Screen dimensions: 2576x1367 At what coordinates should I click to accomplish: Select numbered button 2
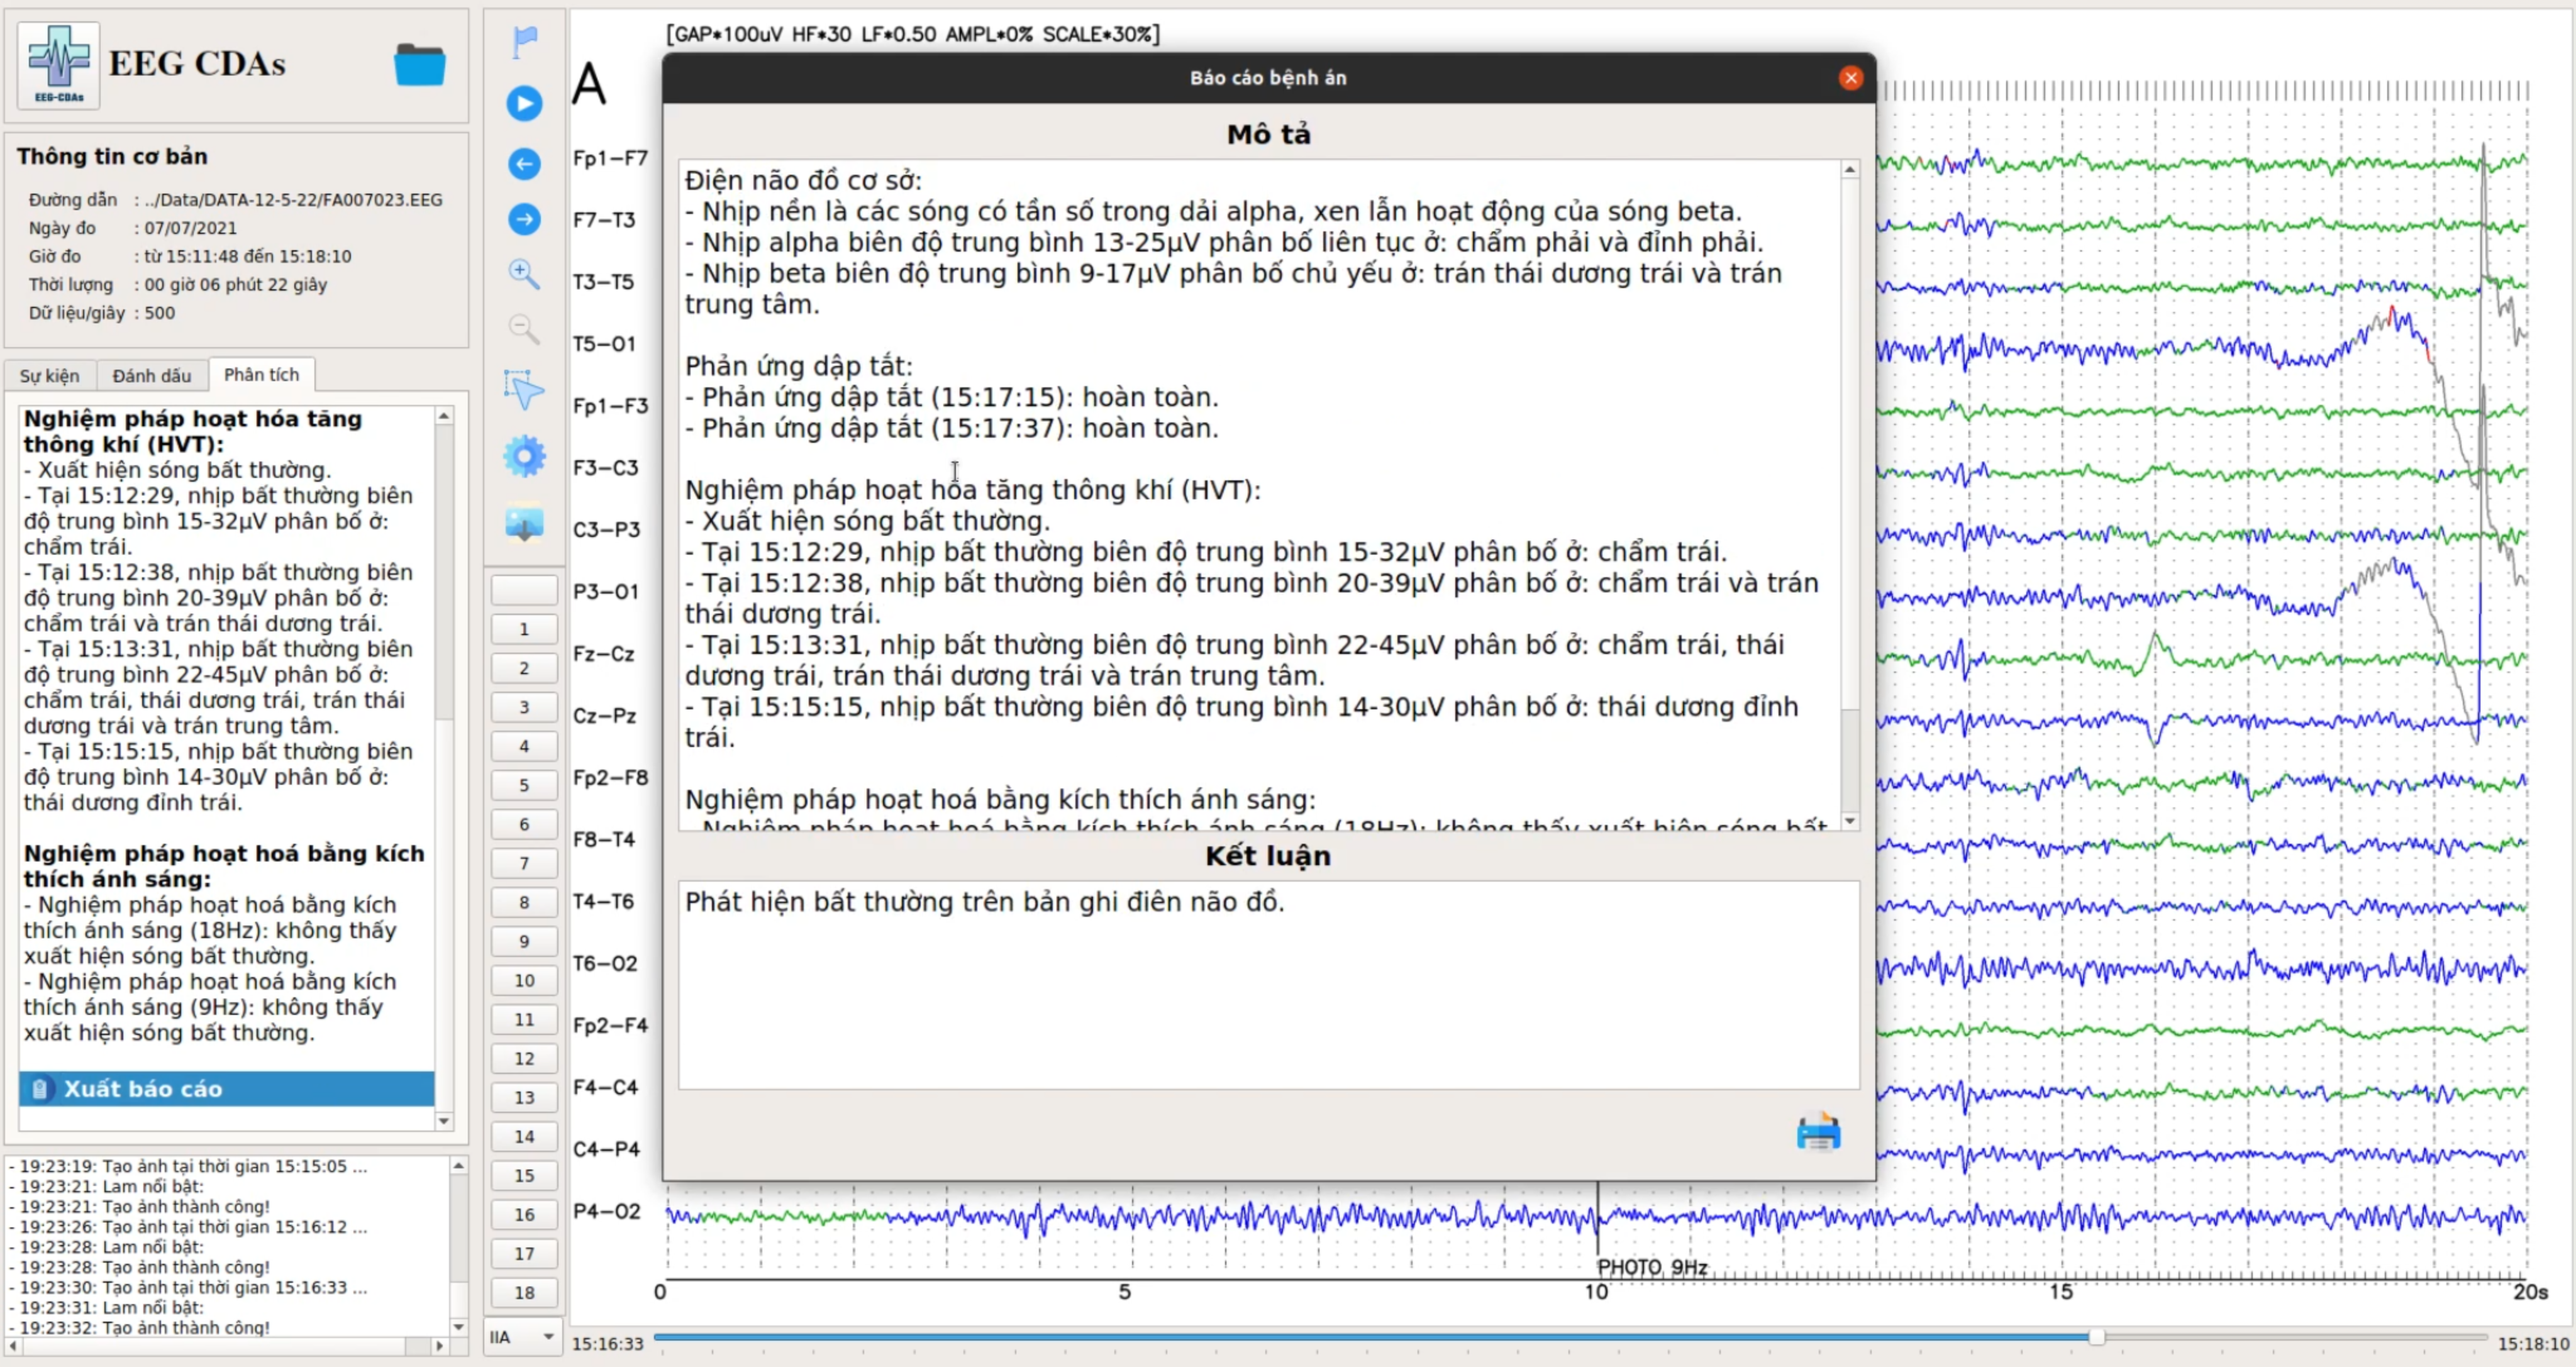pyautogui.click(x=524, y=668)
